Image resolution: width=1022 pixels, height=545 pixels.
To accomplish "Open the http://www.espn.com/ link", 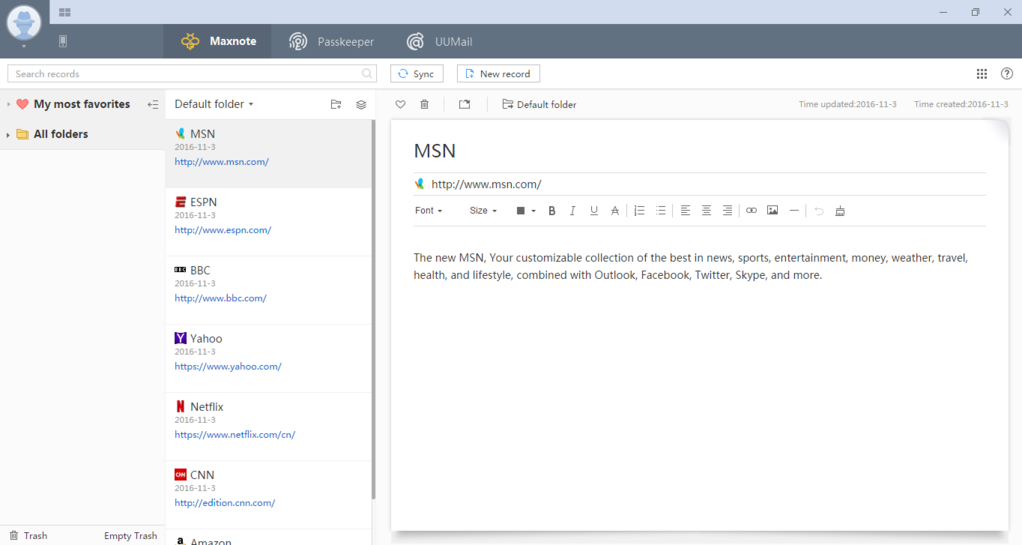I will pos(223,229).
